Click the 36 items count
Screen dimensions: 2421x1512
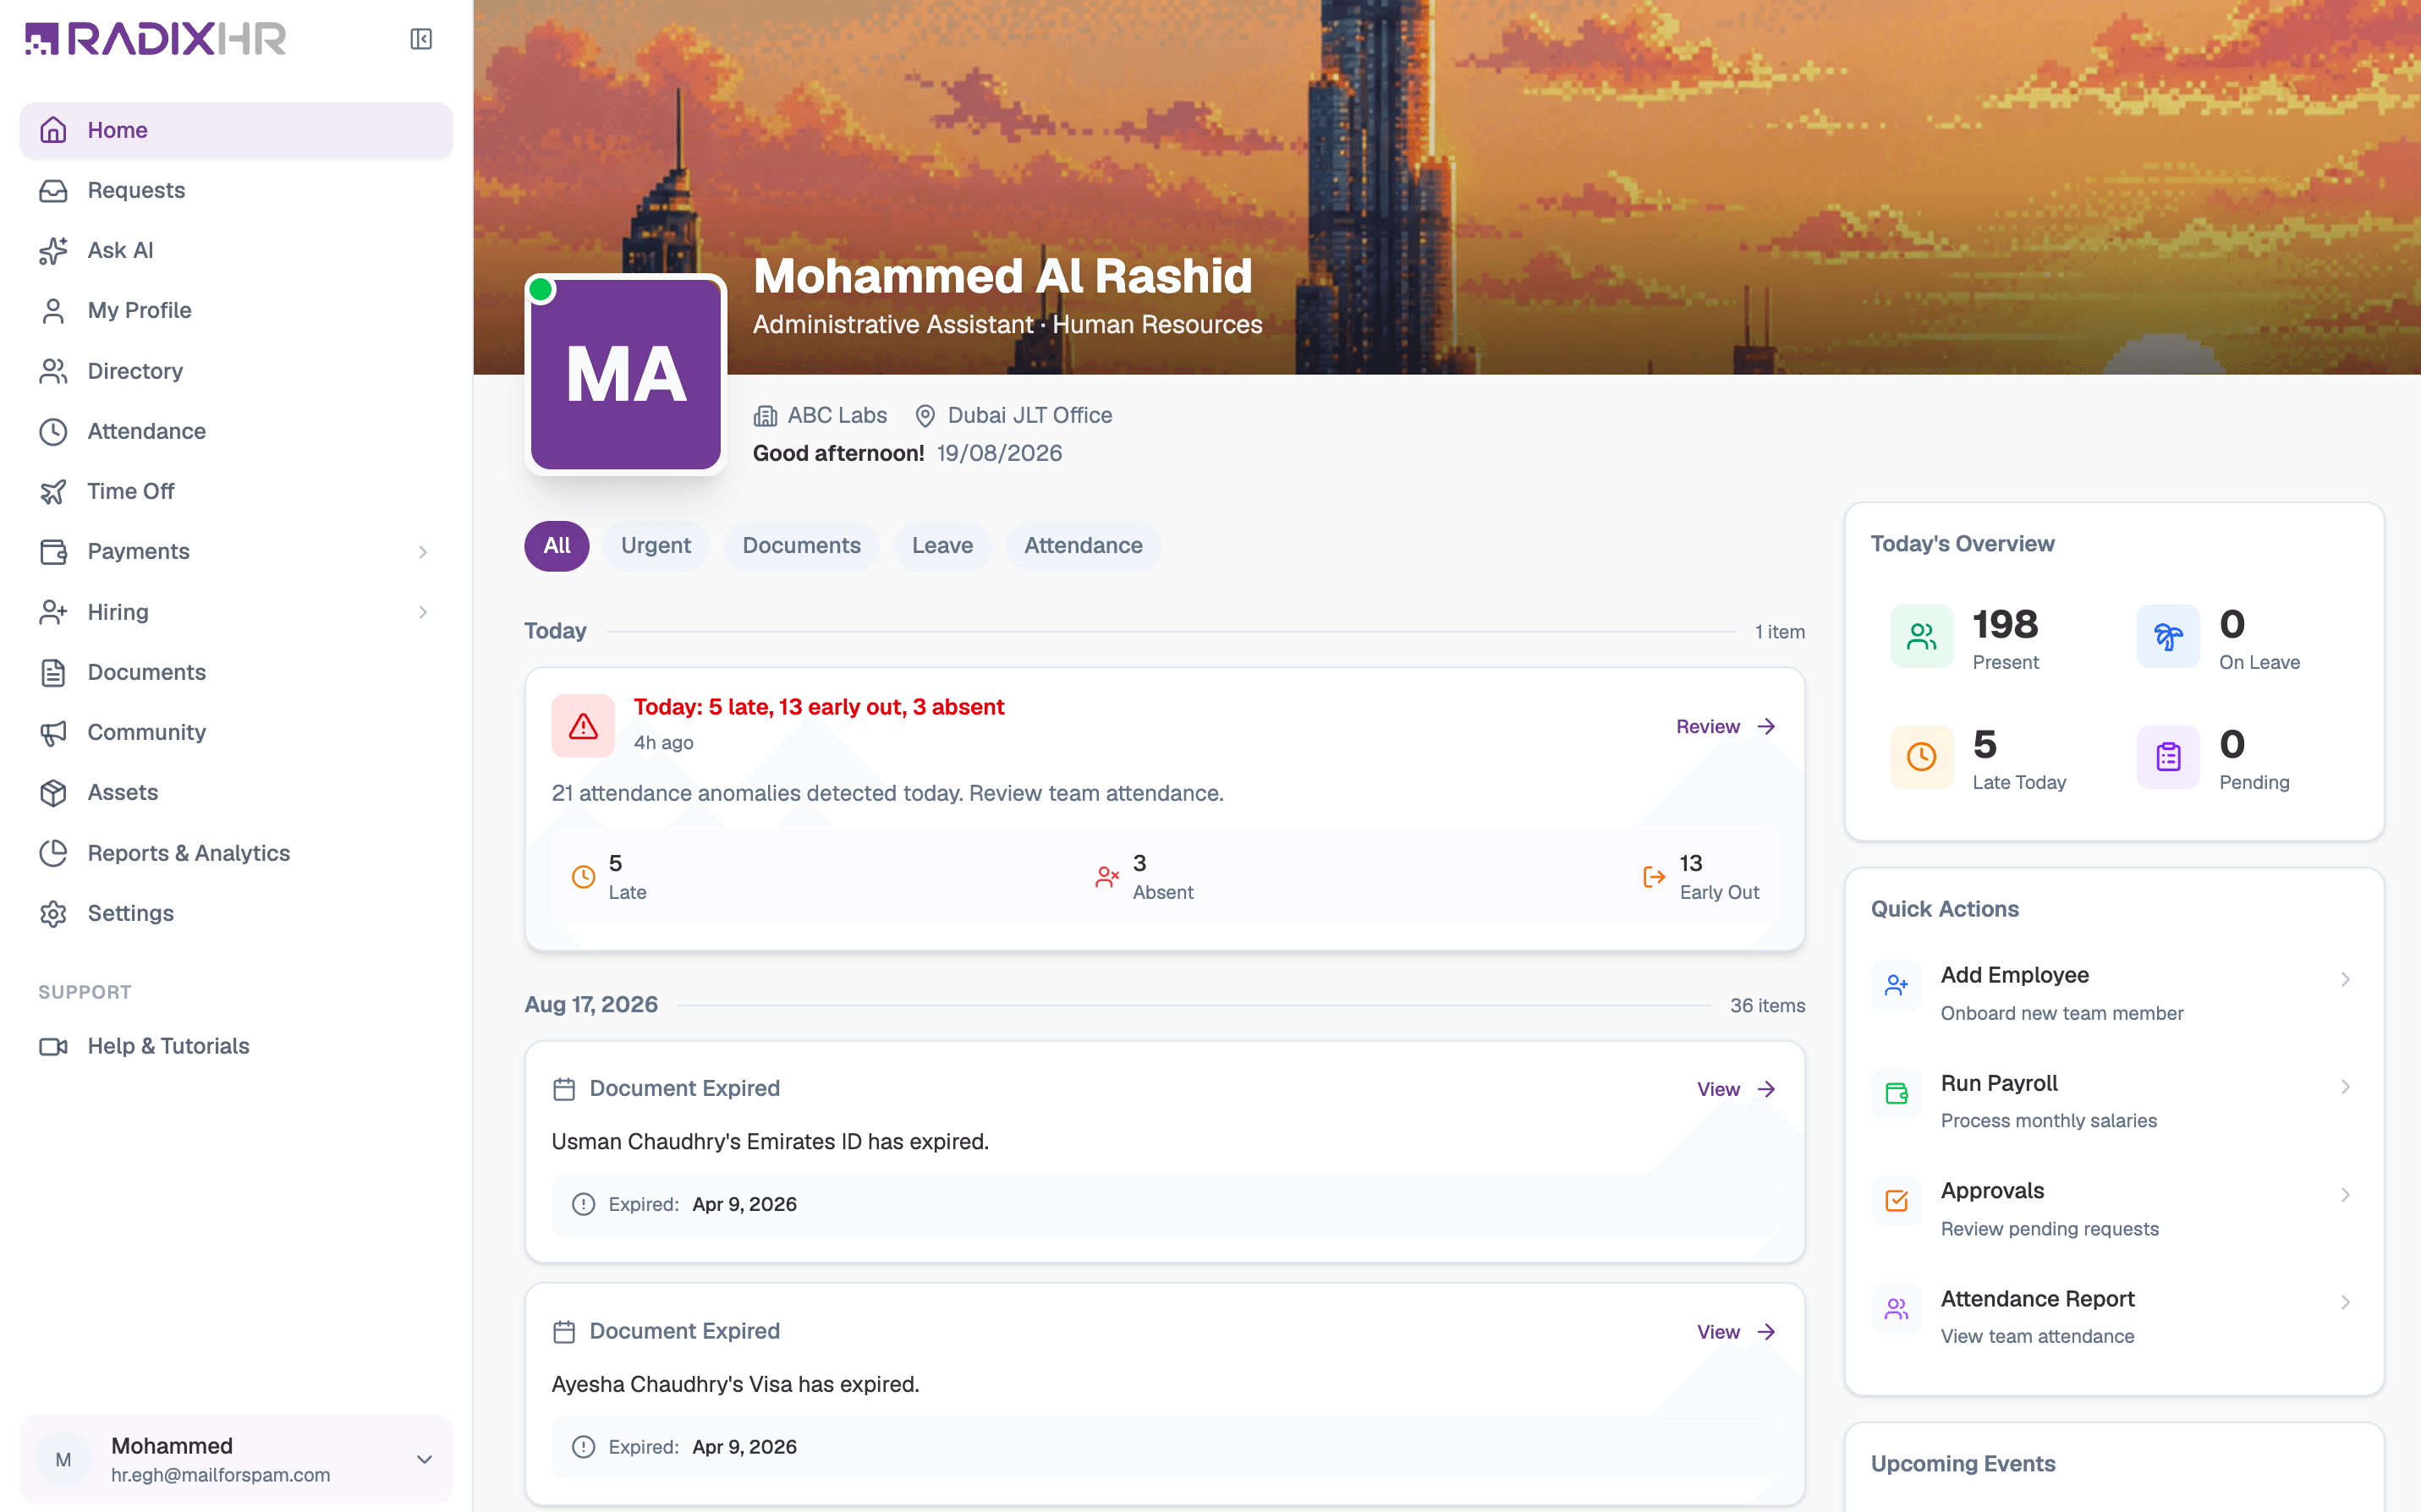pos(1767,1005)
